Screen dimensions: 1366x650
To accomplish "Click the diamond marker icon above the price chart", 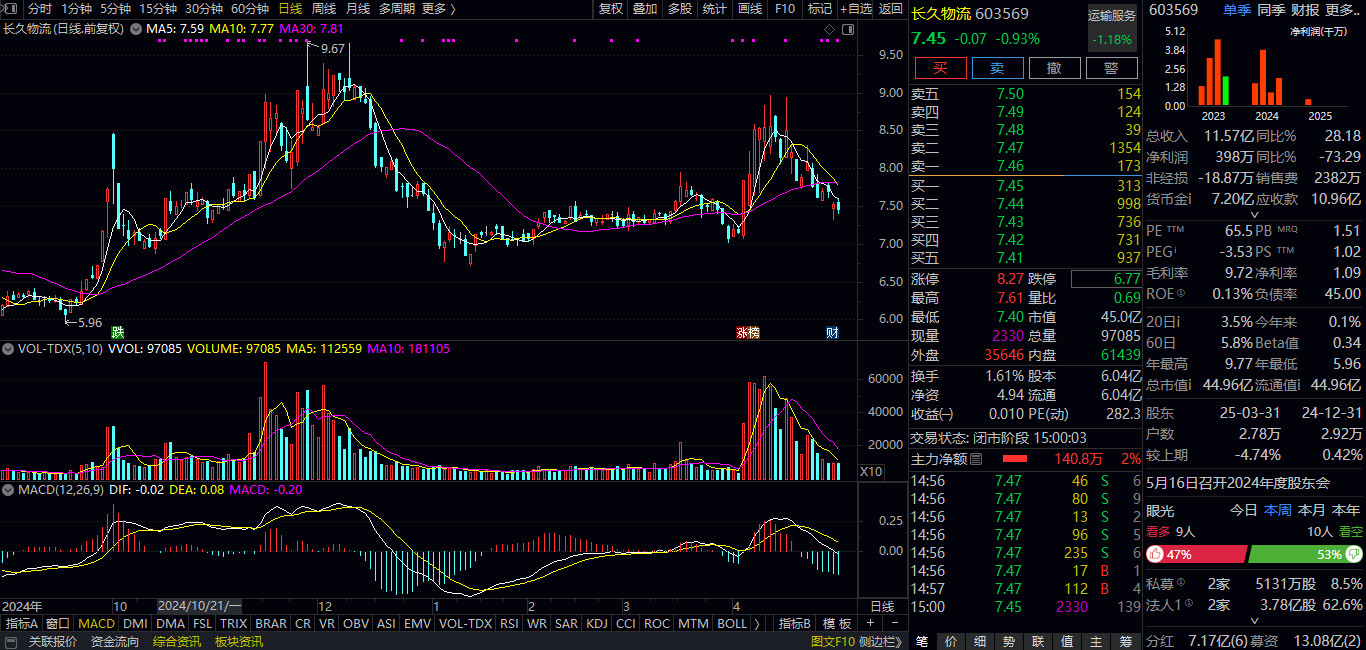I will [x=828, y=29].
